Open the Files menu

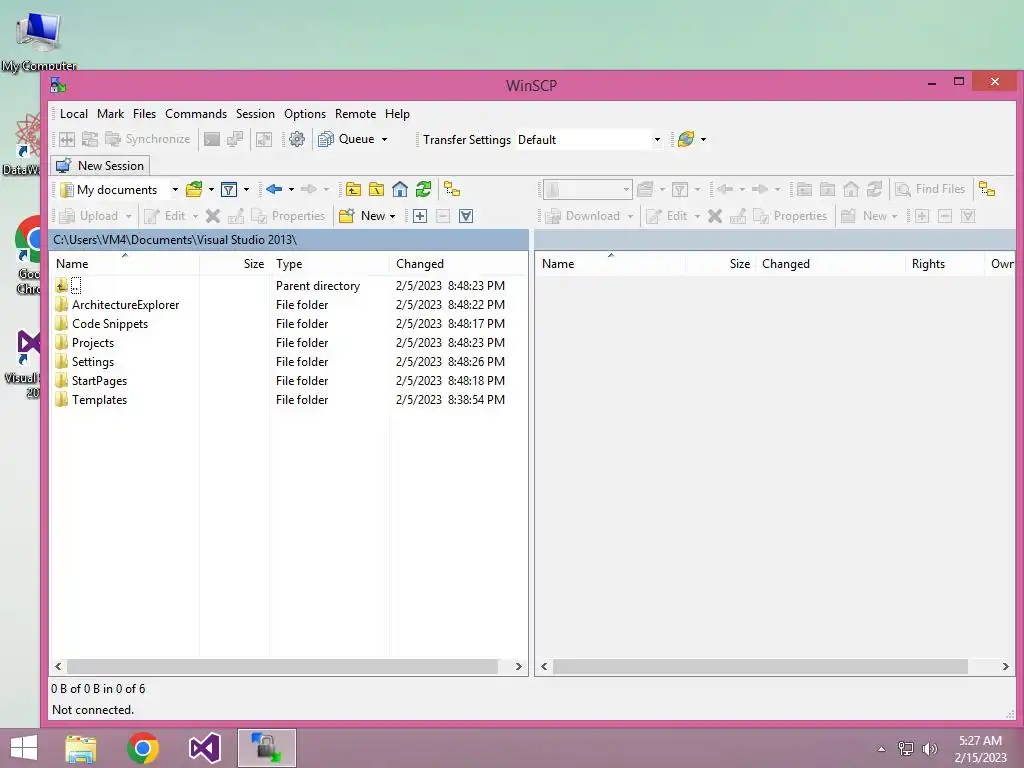(x=144, y=114)
